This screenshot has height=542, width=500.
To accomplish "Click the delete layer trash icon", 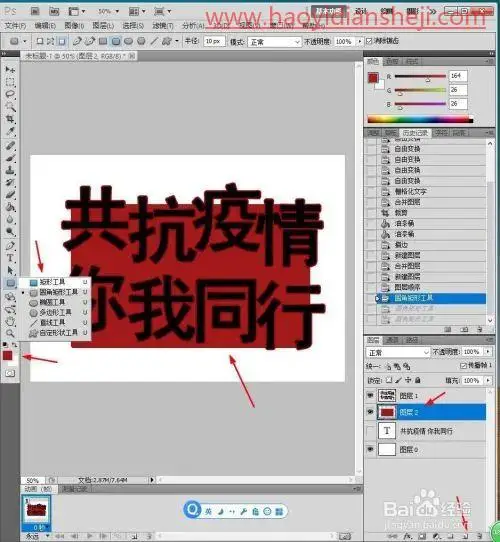I will click(480, 536).
